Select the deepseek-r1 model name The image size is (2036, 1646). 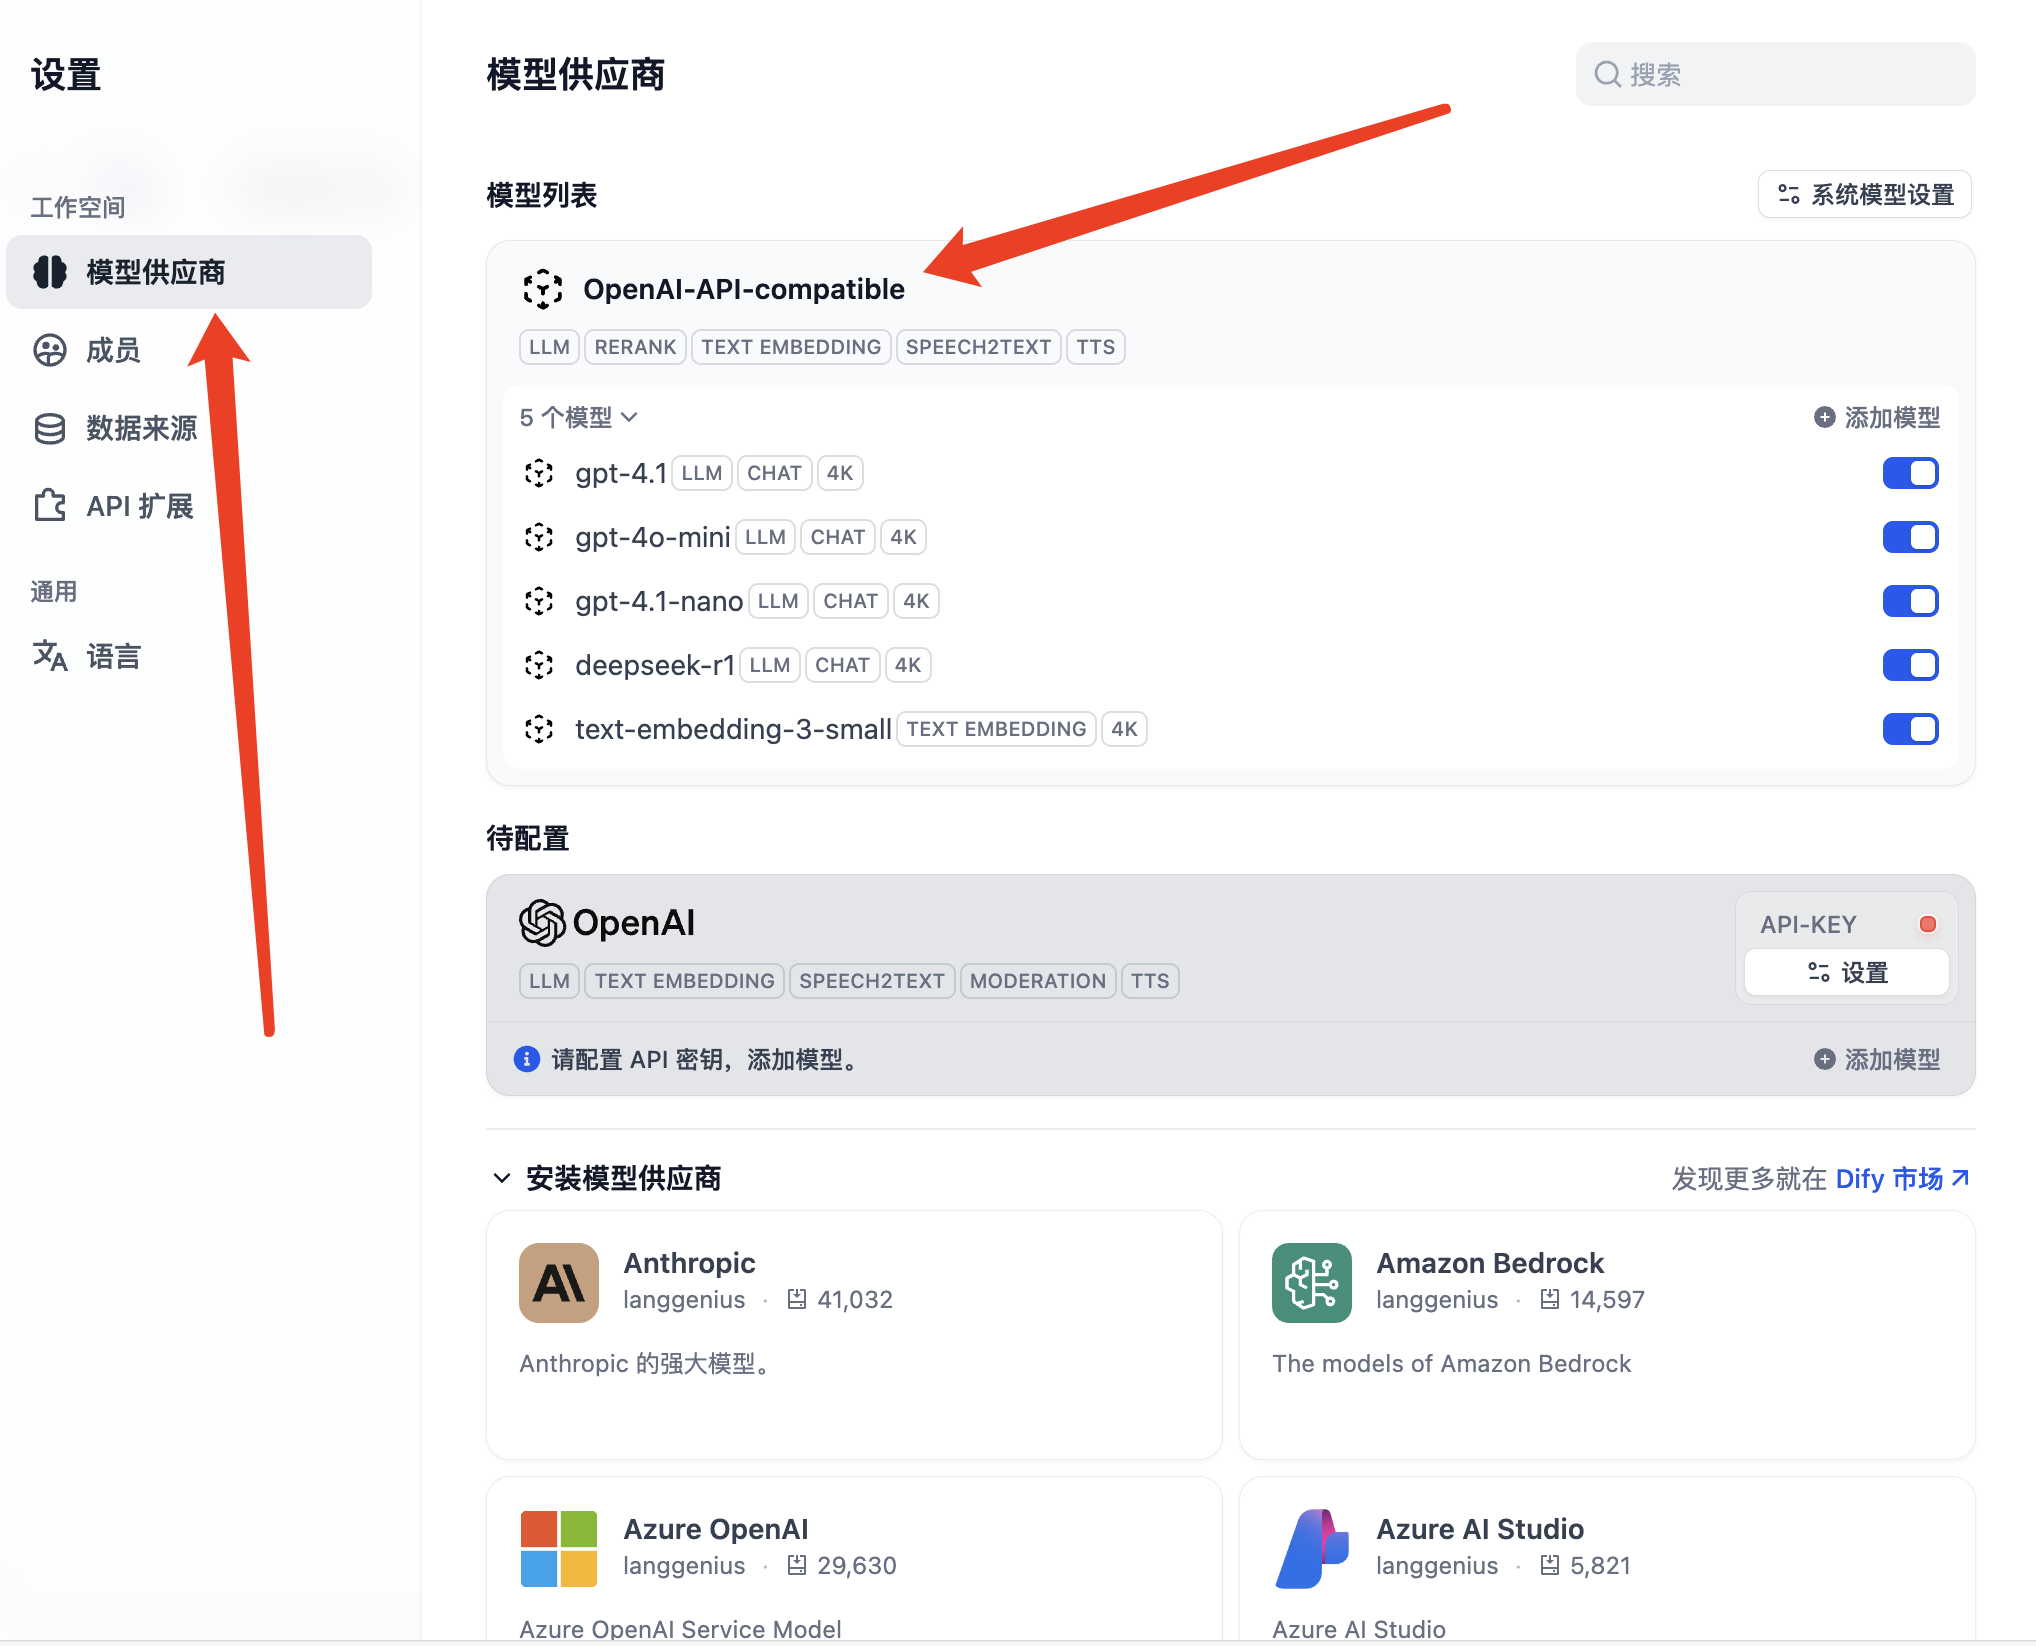pyautogui.click(x=655, y=665)
